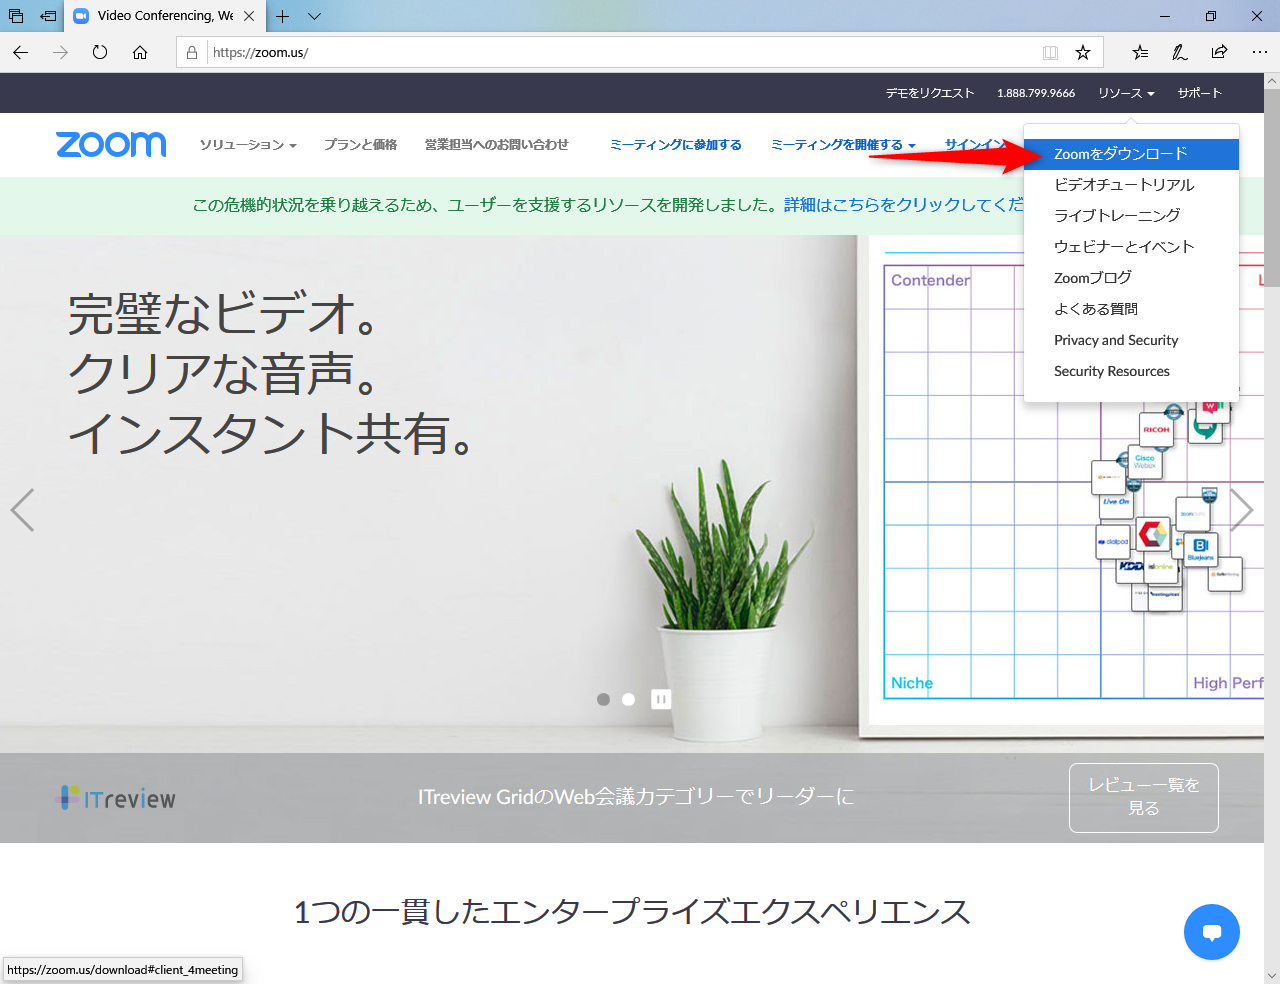Select Privacy and Security menu item
Image resolution: width=1280 pixels, height=984 pixels.
click(1131, 340)
